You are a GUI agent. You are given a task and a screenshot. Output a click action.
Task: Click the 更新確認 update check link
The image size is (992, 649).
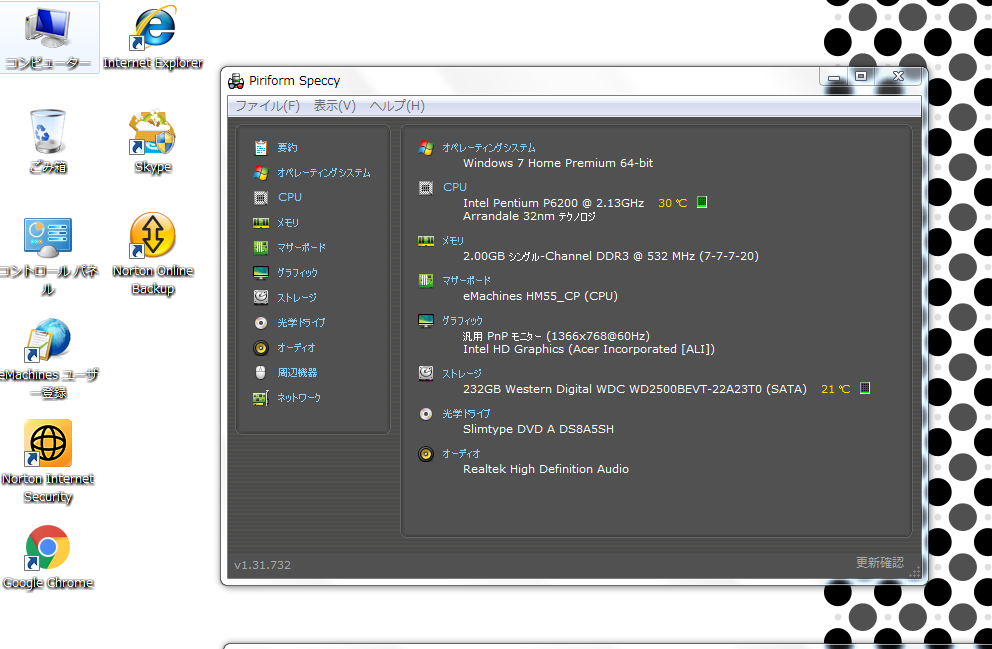tap(880, 562)
